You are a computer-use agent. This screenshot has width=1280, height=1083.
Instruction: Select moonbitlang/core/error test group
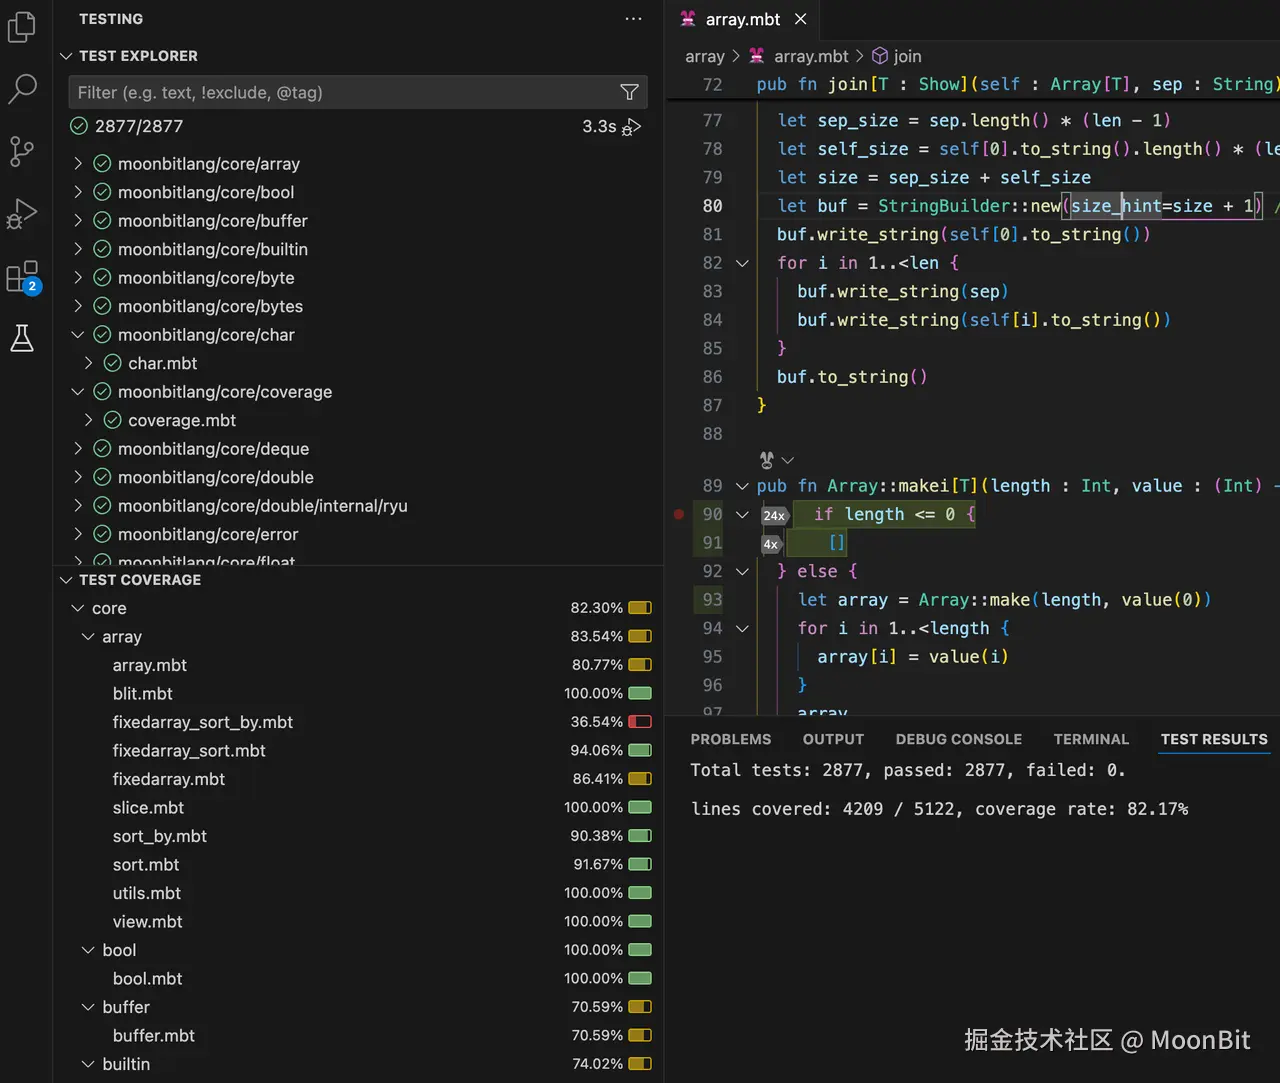[208, 534]
